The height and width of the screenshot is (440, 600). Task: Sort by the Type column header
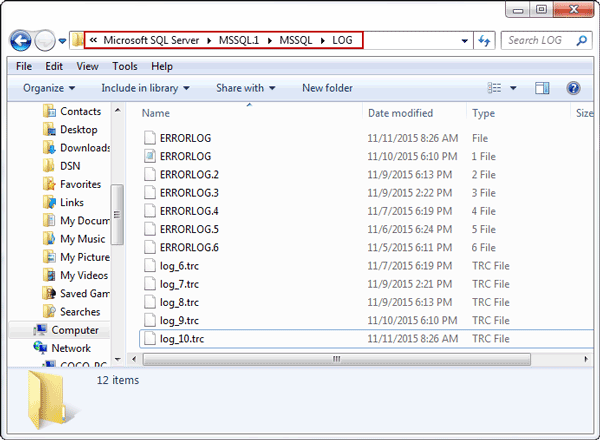pos(483,113)
